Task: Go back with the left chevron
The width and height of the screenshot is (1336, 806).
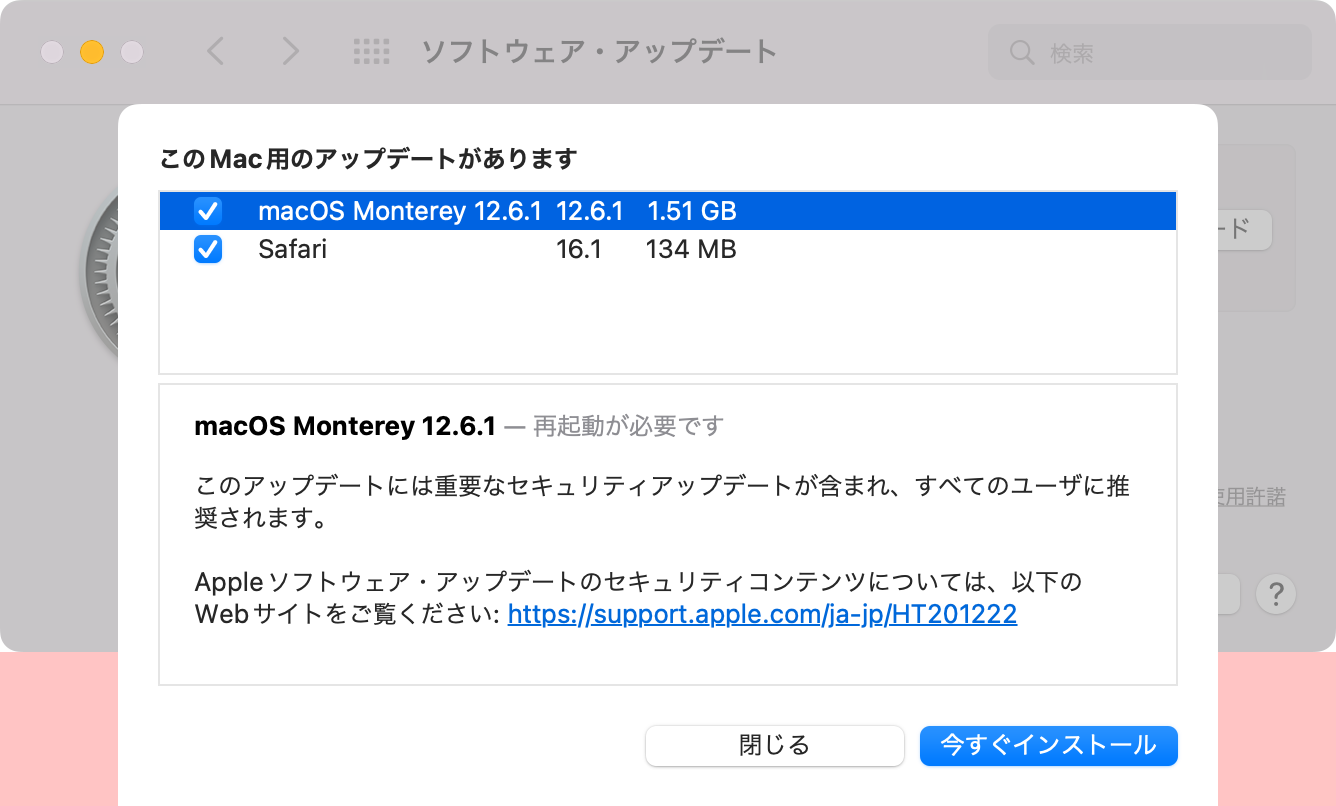Action: pos(215,51)
